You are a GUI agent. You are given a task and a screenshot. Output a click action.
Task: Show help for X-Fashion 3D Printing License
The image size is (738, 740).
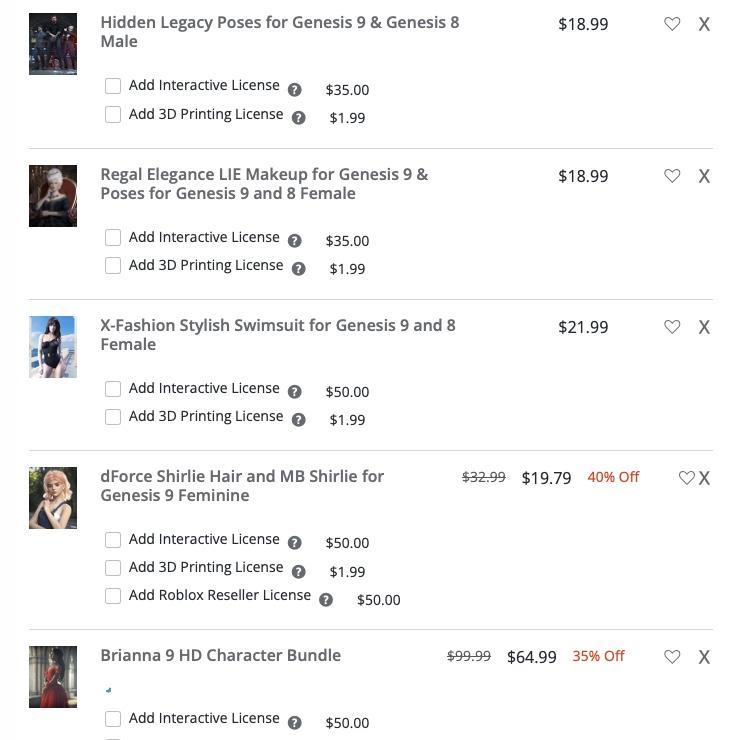[298, 419]
